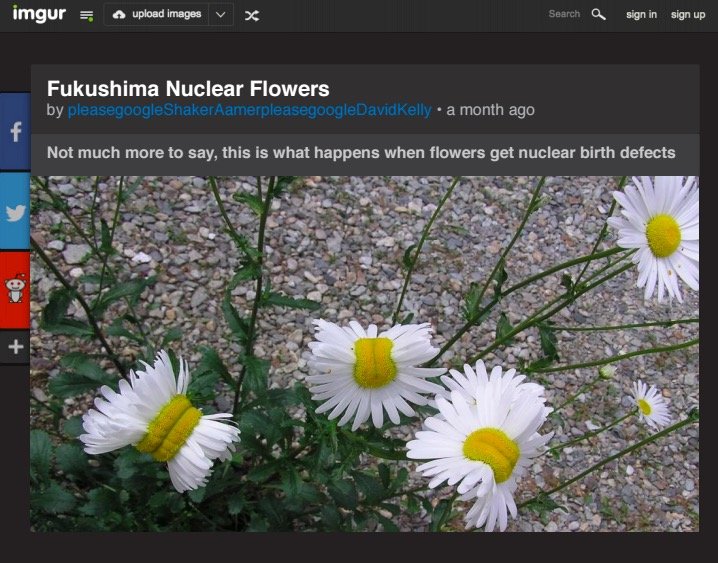Click the Fukushima Nuclear Flowers title
The image size is (718, 563).
coord(188,88)
